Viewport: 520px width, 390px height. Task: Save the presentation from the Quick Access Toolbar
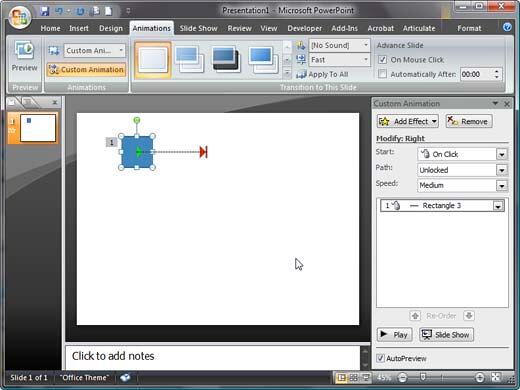coord(45,11)
